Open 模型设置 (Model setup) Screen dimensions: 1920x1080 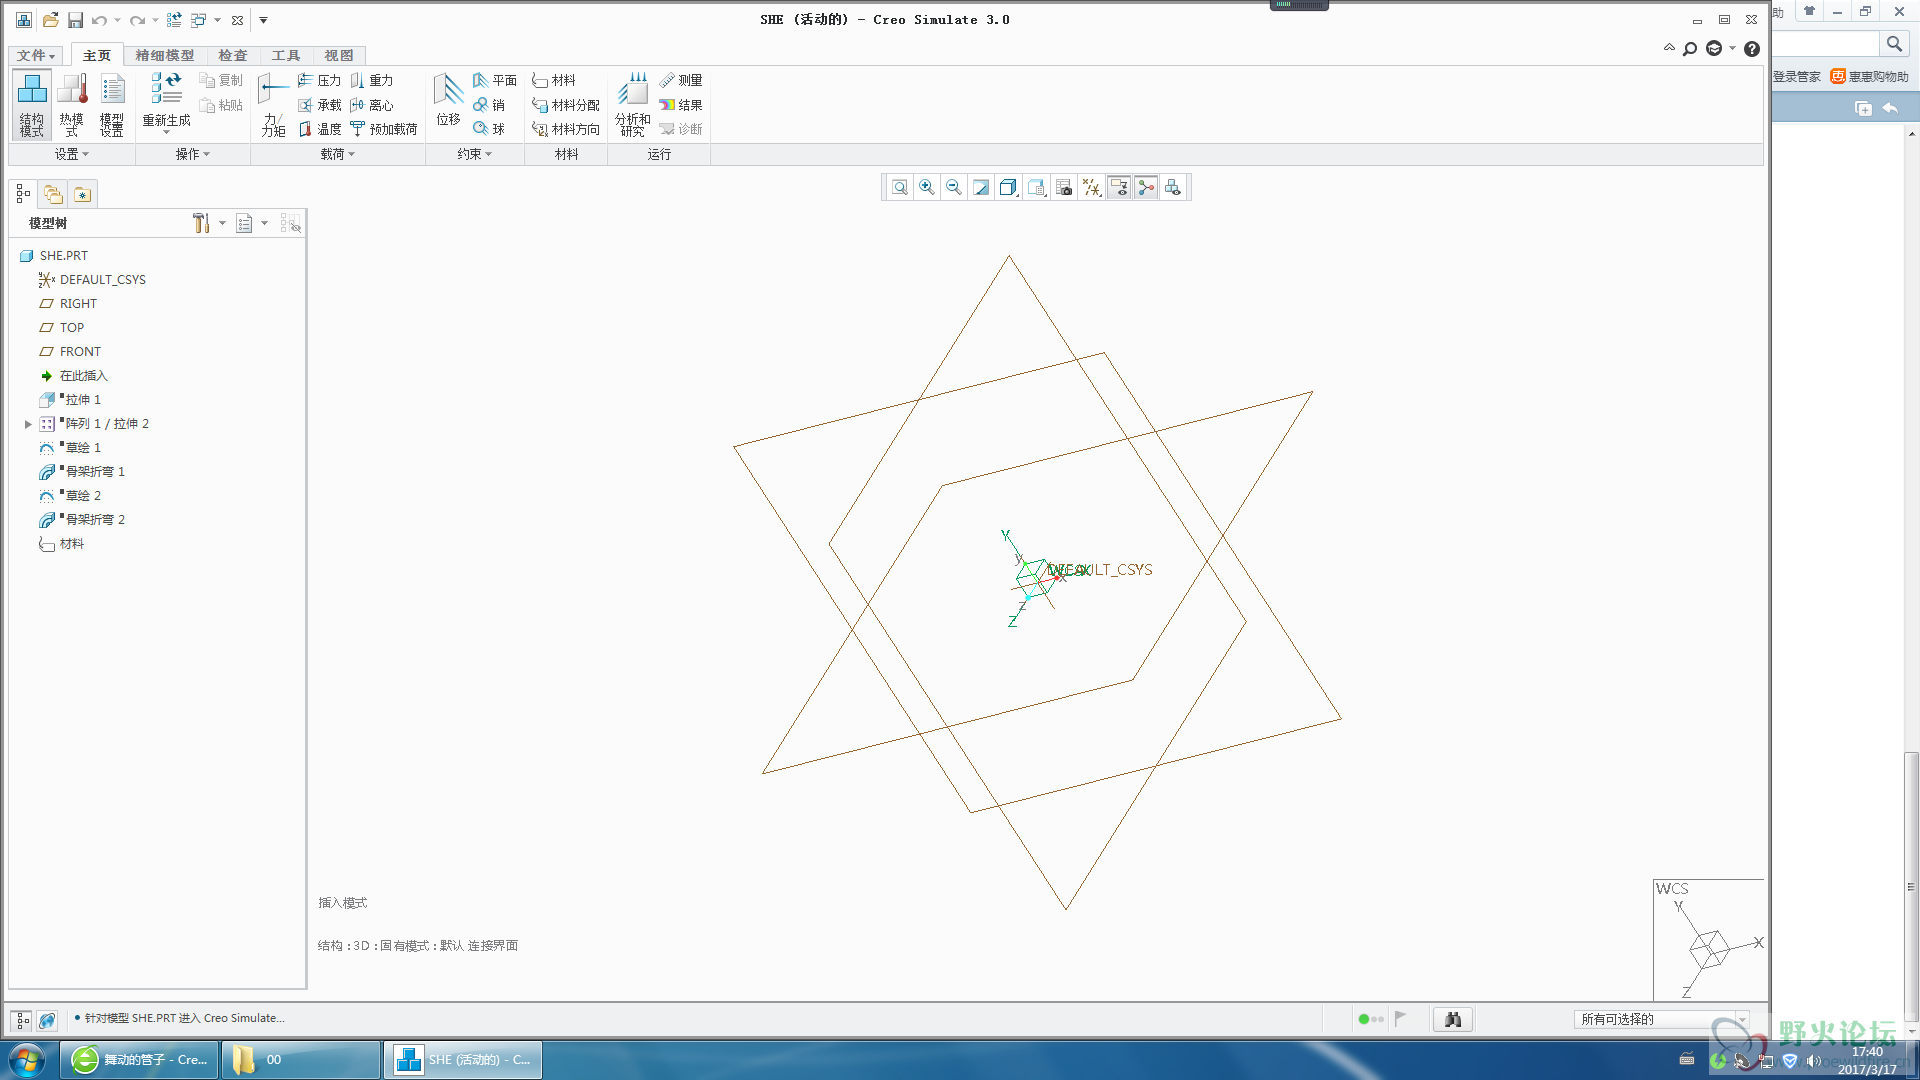click(x=112, y=104)
